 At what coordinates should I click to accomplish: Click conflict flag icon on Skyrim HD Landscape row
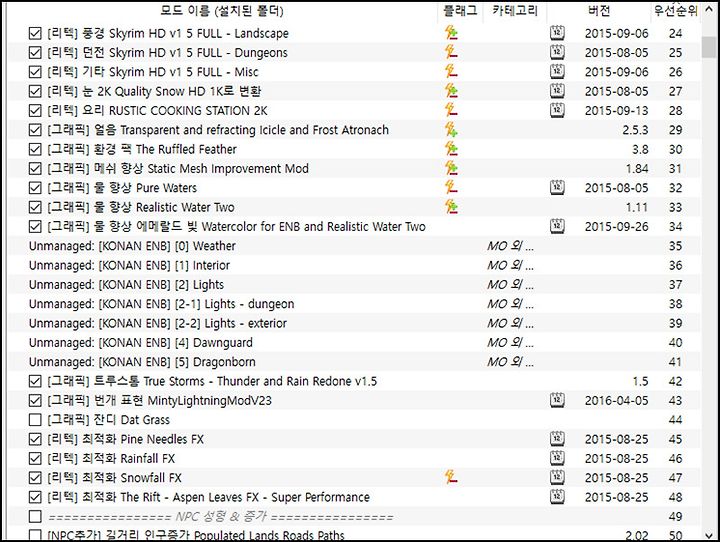click(451, 33)
